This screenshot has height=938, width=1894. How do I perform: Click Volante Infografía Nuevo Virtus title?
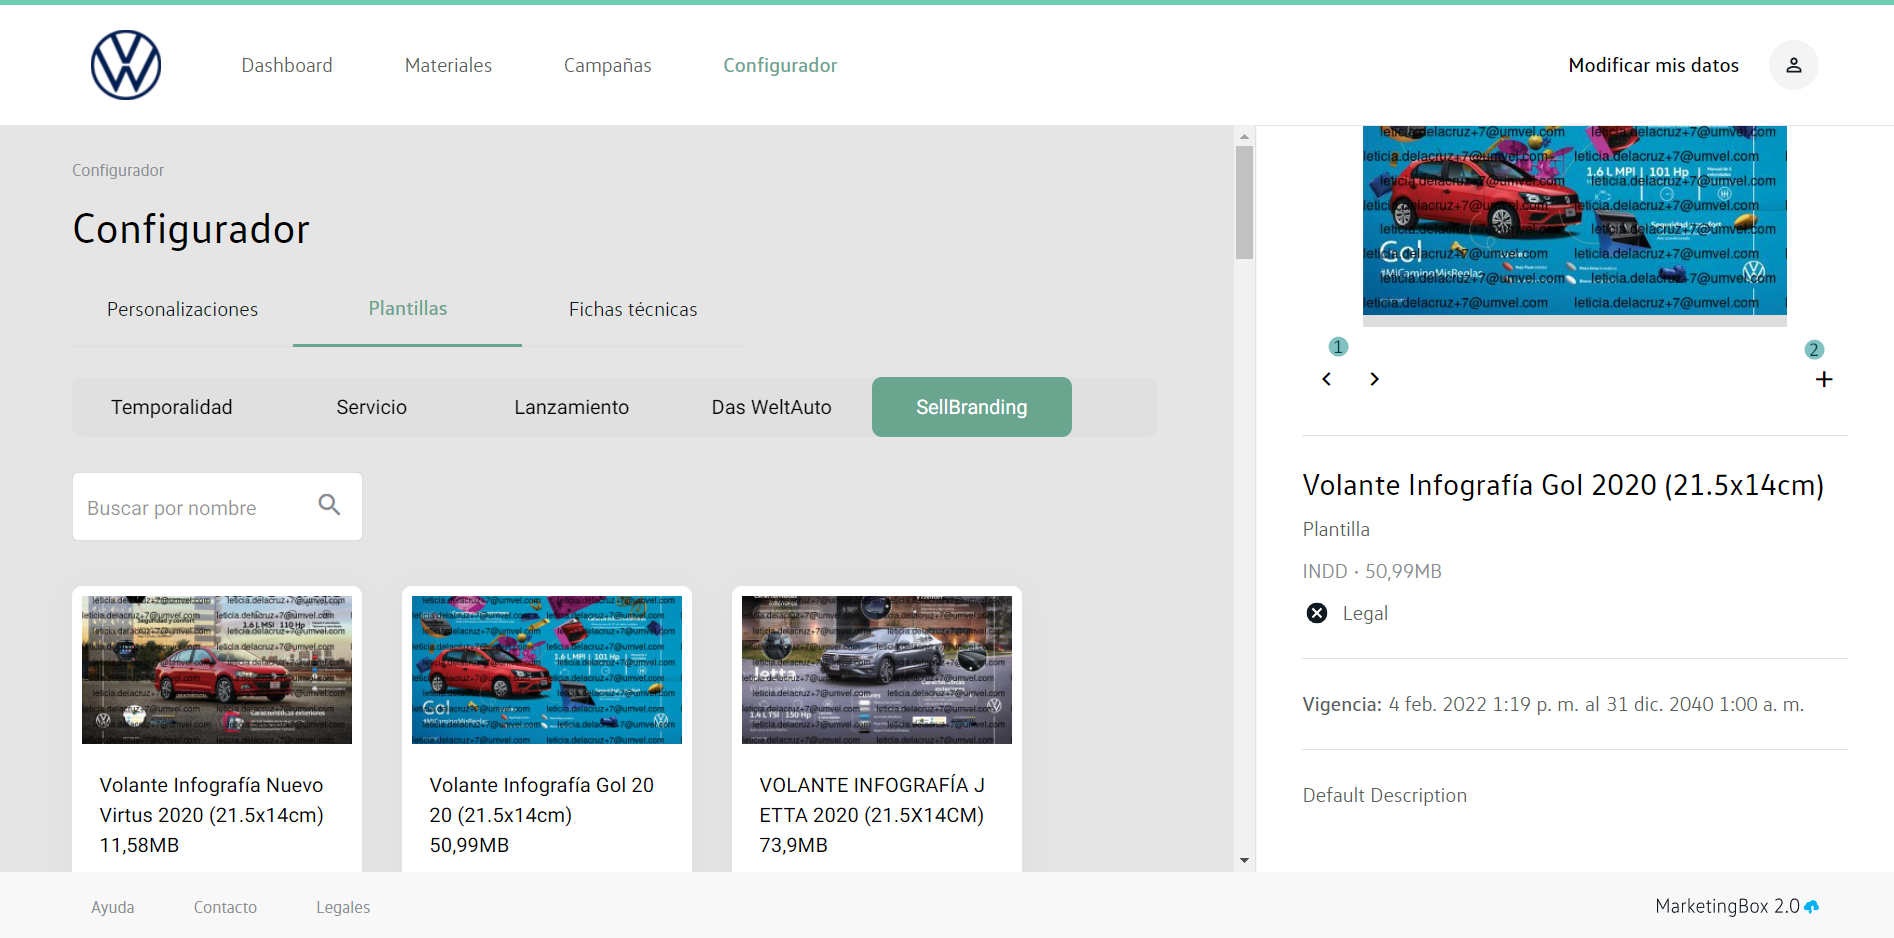pos(211,800)
